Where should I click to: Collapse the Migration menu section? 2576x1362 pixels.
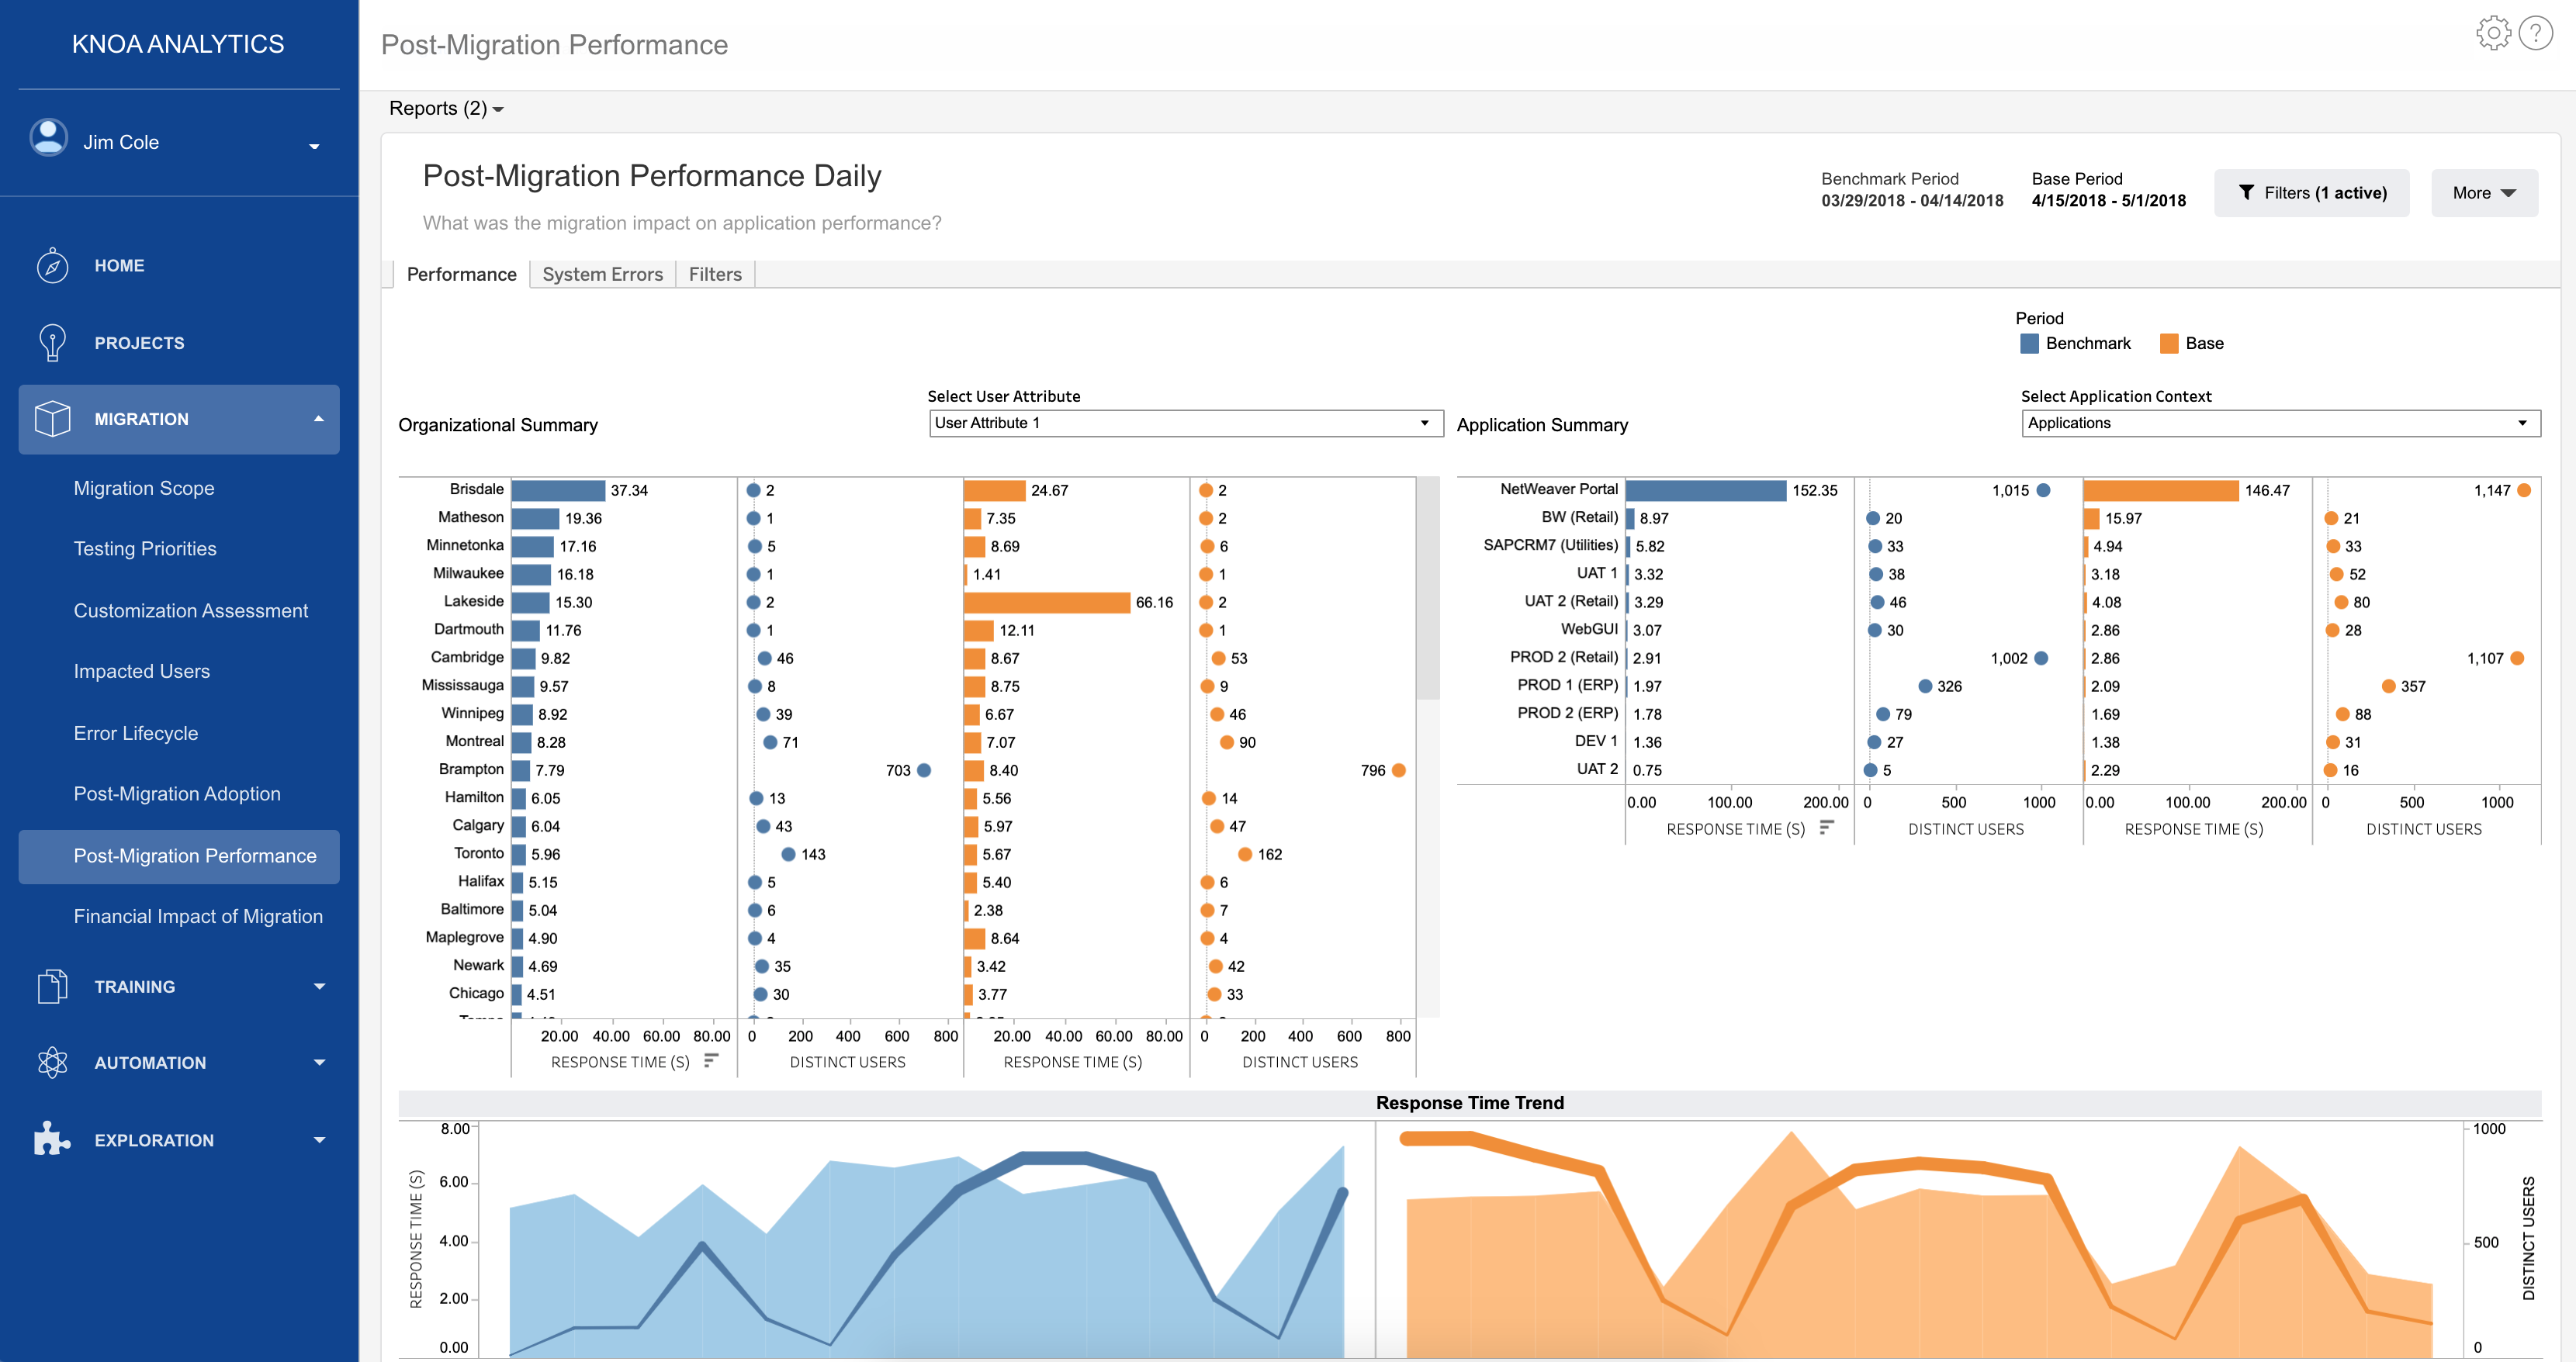[318, 419]
